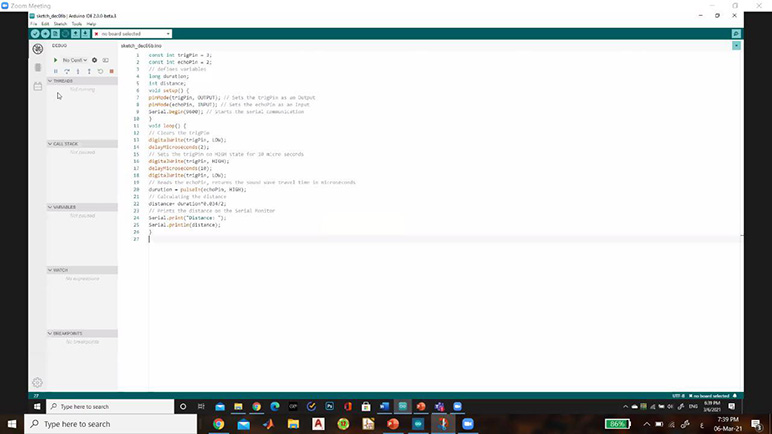Open Zoom from the outer taskbar

(468, 424)
